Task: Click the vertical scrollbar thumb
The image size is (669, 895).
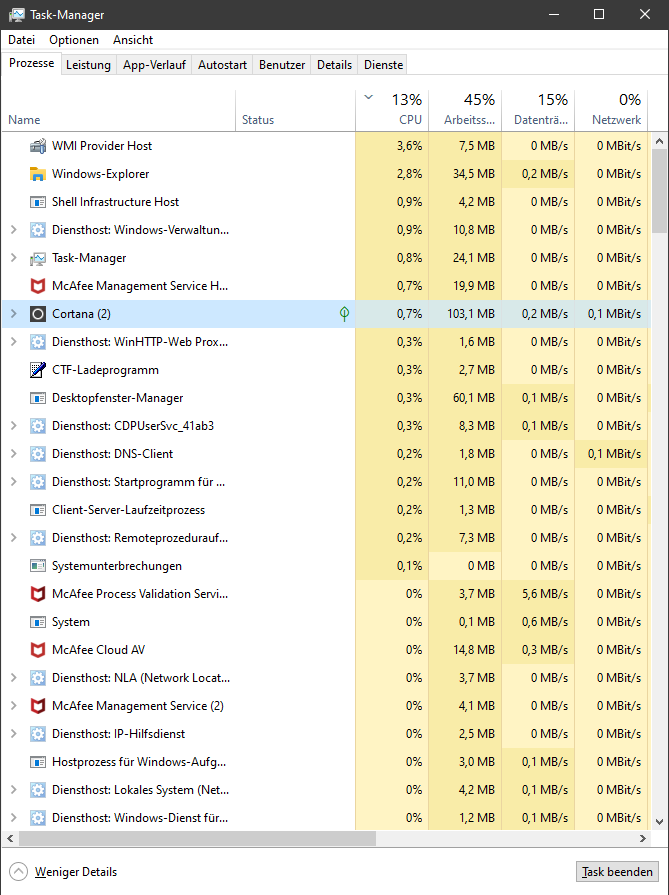Action: point(659,190)
